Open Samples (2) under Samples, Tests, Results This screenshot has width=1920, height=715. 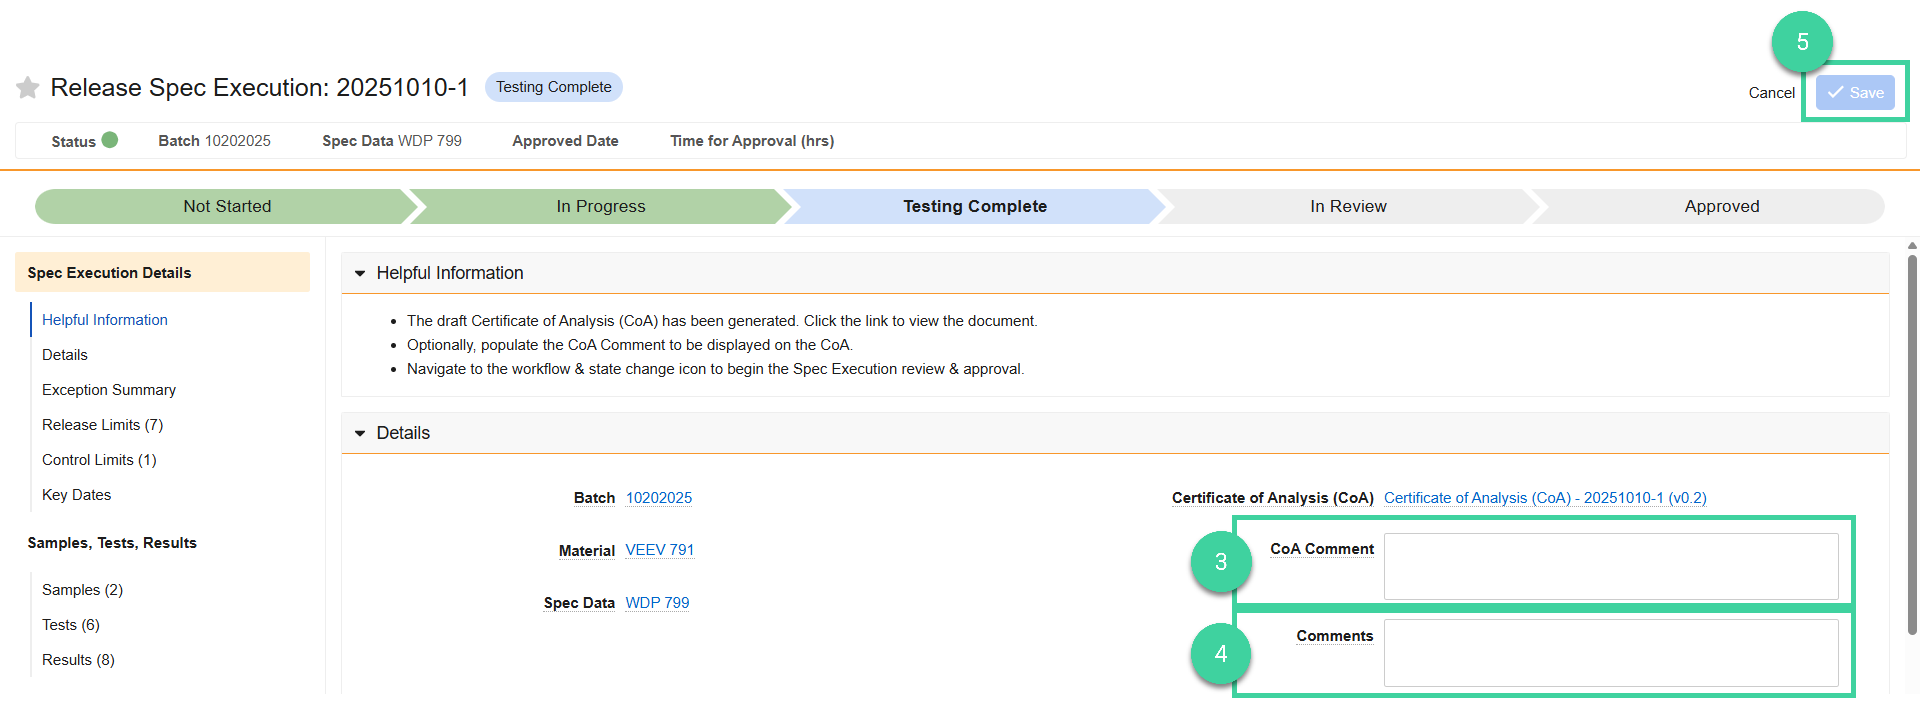(82, 589)
